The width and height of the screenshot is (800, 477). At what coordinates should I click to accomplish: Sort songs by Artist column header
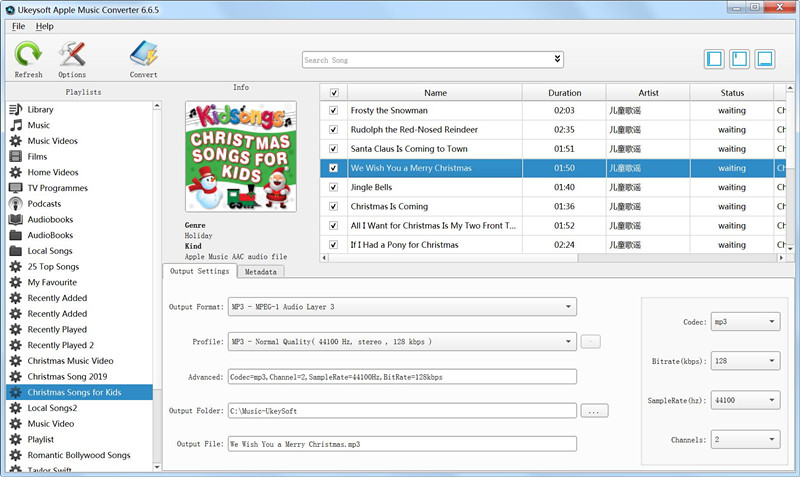pos(648,93)
